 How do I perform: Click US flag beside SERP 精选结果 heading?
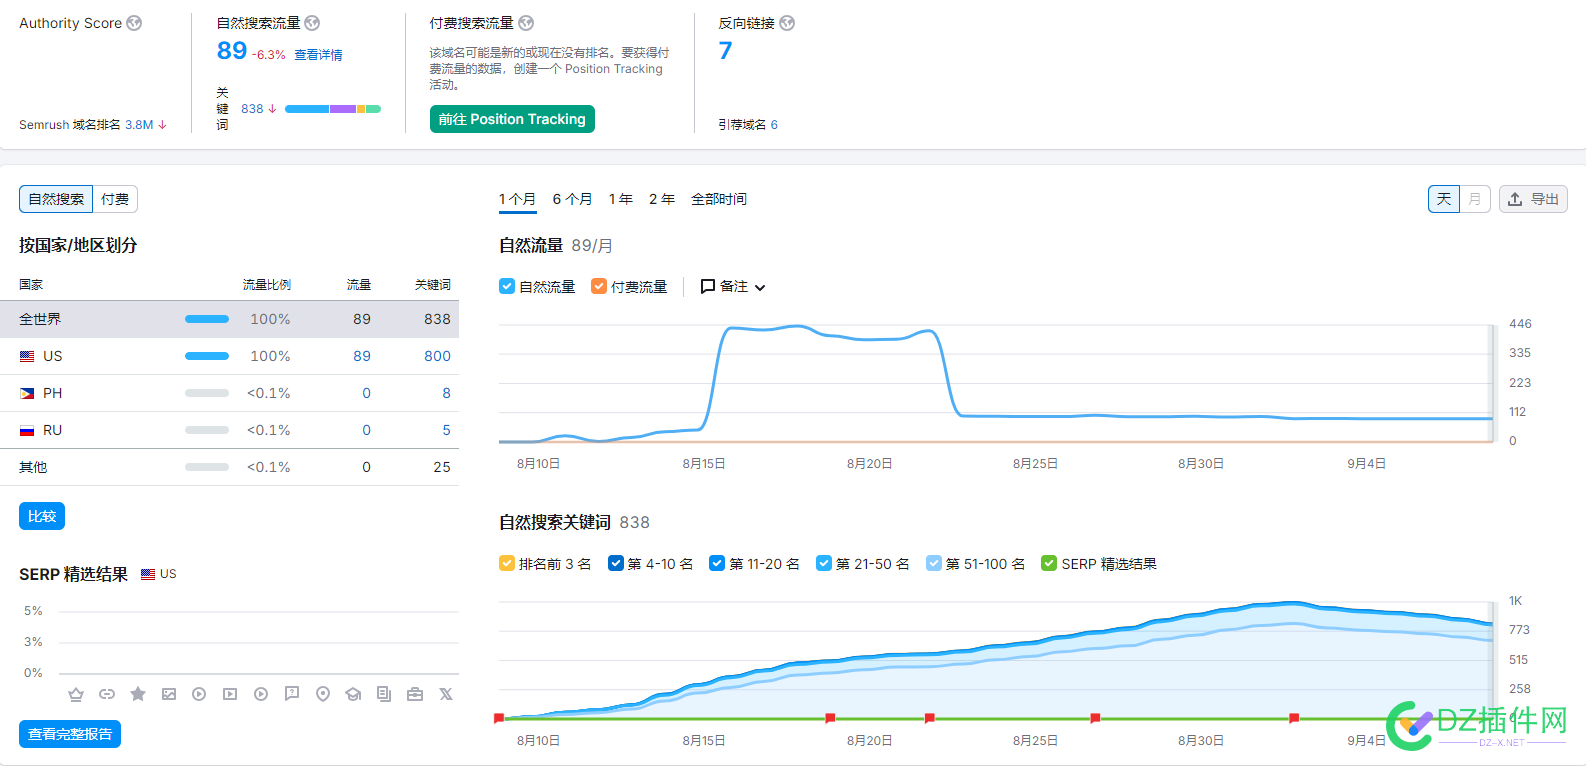pyautogui.click(x=148, y=574)
